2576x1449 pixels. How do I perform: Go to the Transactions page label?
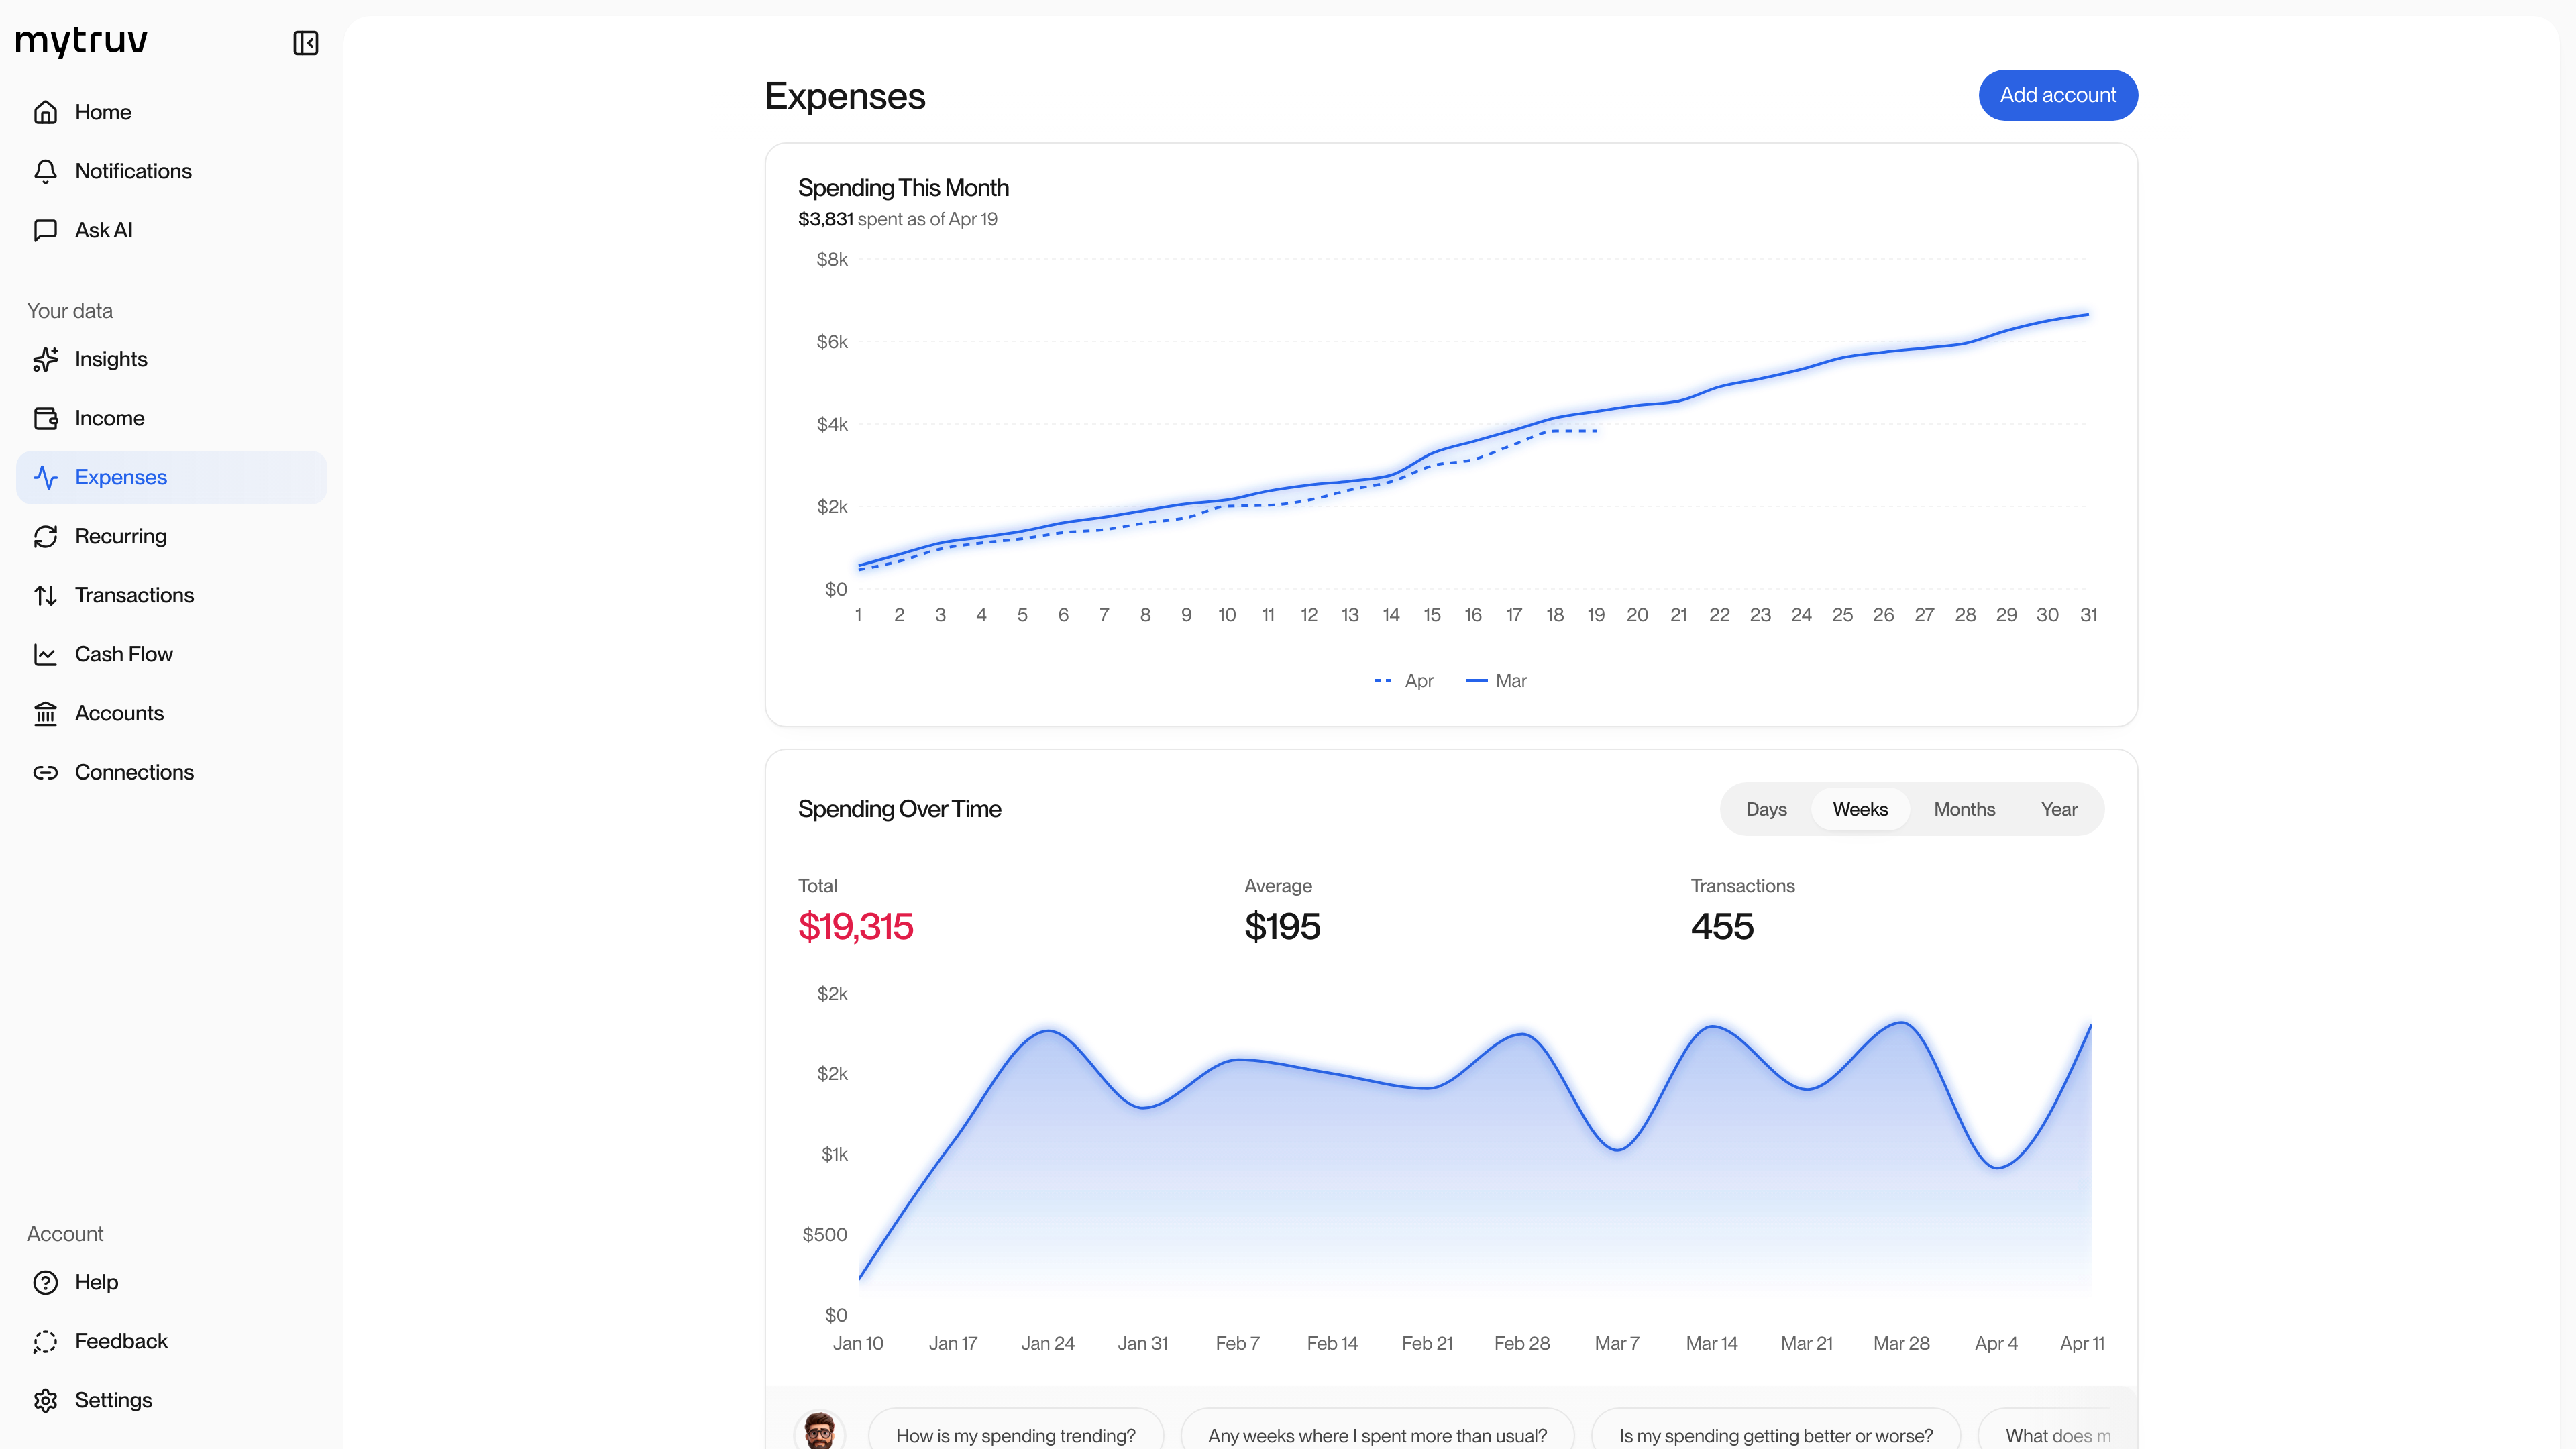tap(134, 595)
